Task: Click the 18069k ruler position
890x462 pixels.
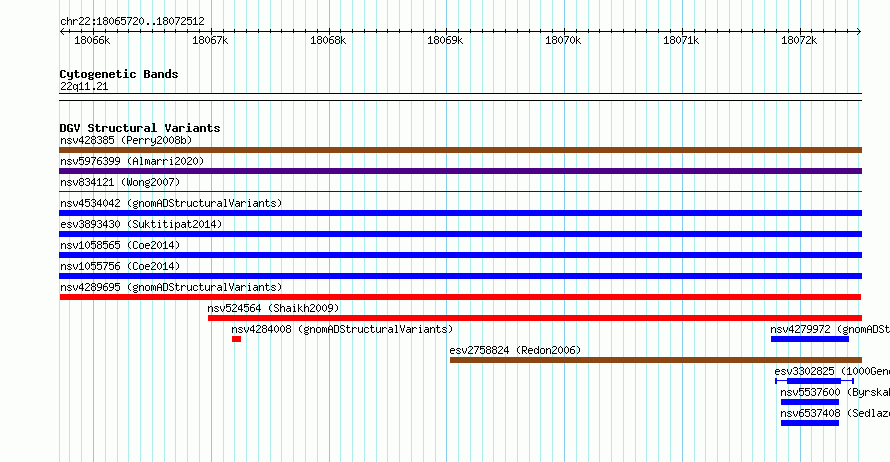Action: tap(445, 40)
